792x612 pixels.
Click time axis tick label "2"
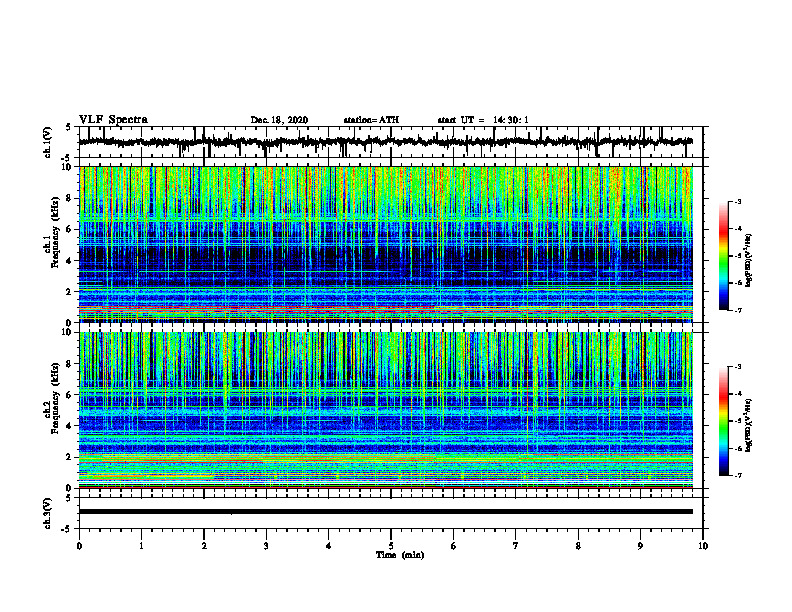tap(204, 546)
